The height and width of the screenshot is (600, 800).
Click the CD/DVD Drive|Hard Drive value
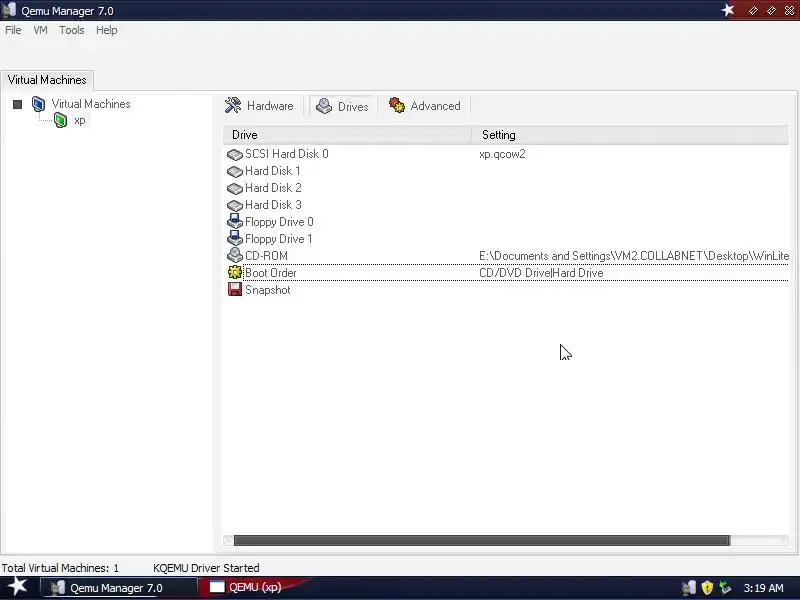(541, 273)
